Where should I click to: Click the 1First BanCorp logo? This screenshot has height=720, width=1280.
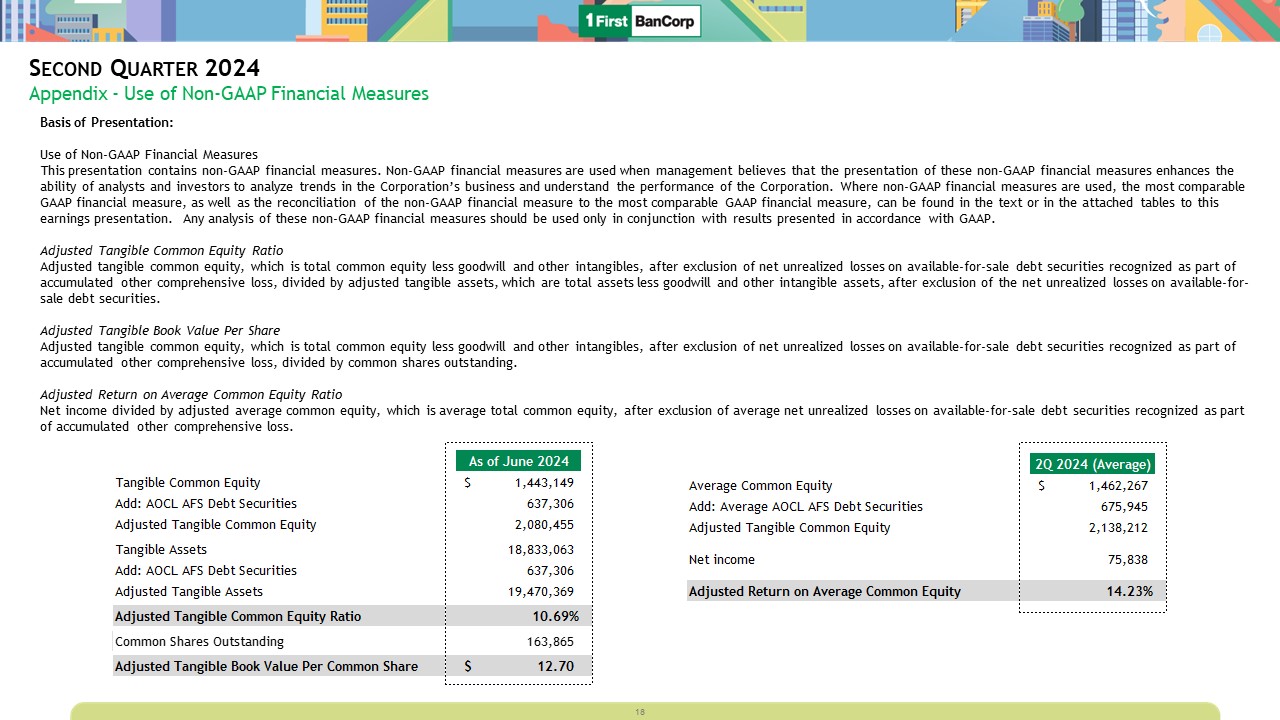click(x=640, y=21)
